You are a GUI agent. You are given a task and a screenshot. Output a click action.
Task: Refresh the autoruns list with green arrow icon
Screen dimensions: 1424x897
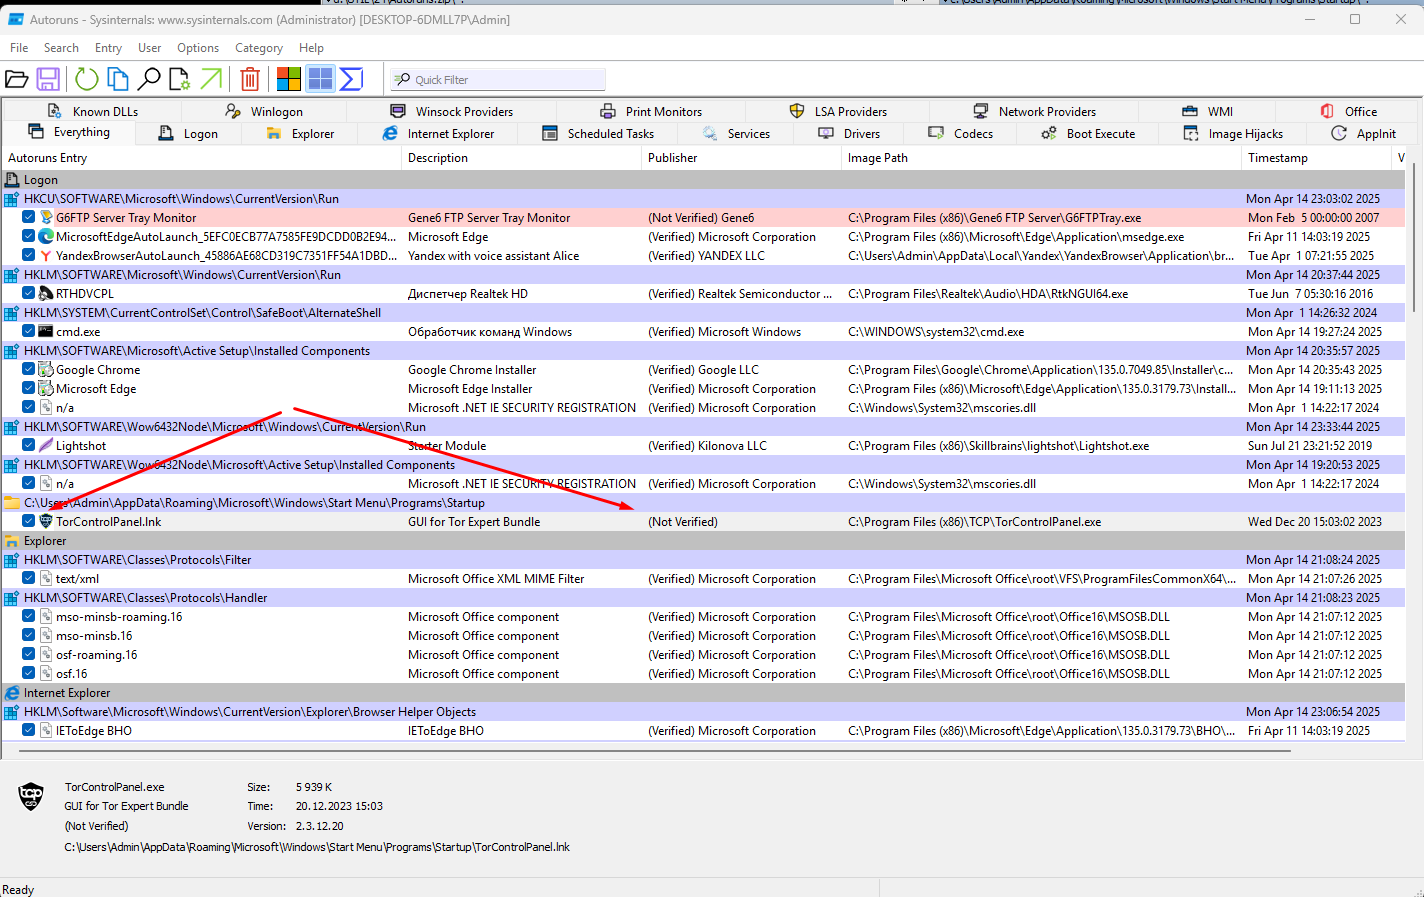(87, 79)
